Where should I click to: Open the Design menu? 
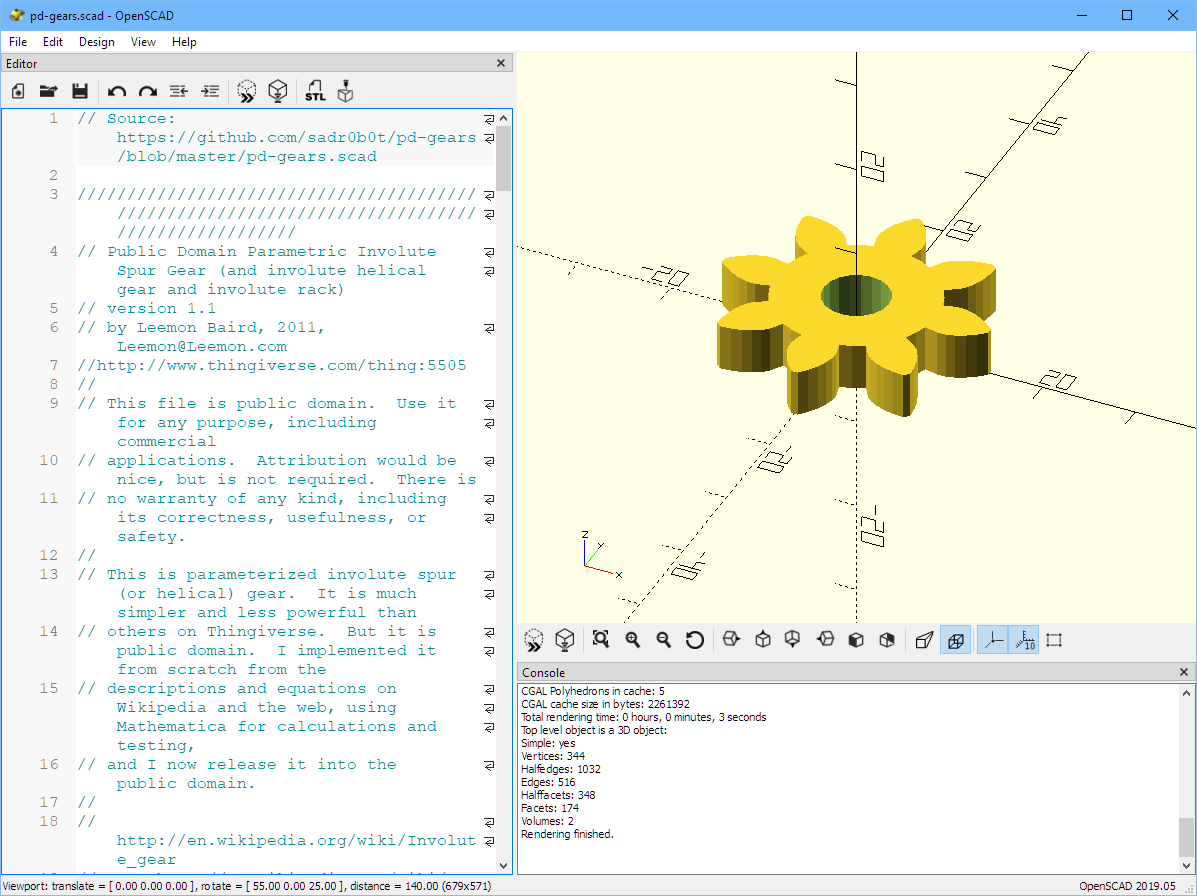point(96,42)
